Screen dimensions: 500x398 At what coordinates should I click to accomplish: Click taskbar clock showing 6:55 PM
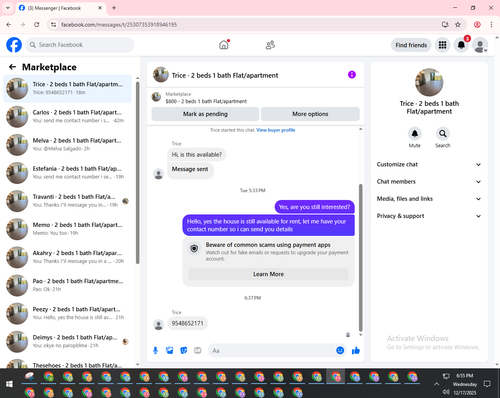[x=465, y=376]
